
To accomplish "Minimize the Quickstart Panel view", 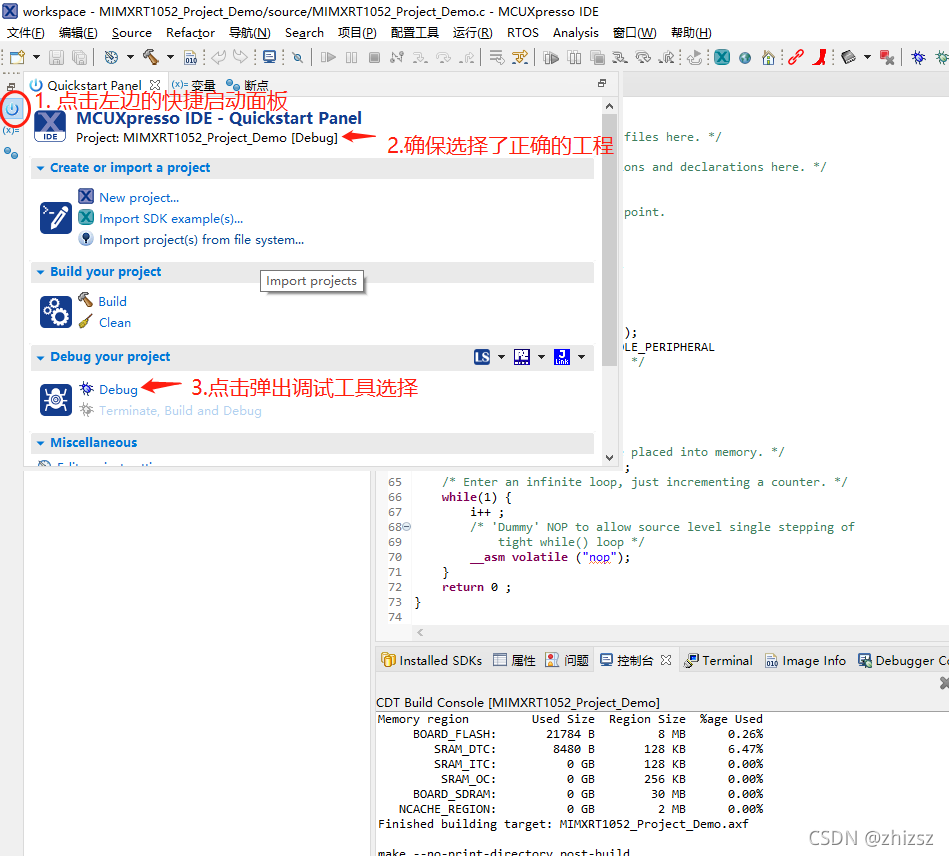I will [602, 83].
